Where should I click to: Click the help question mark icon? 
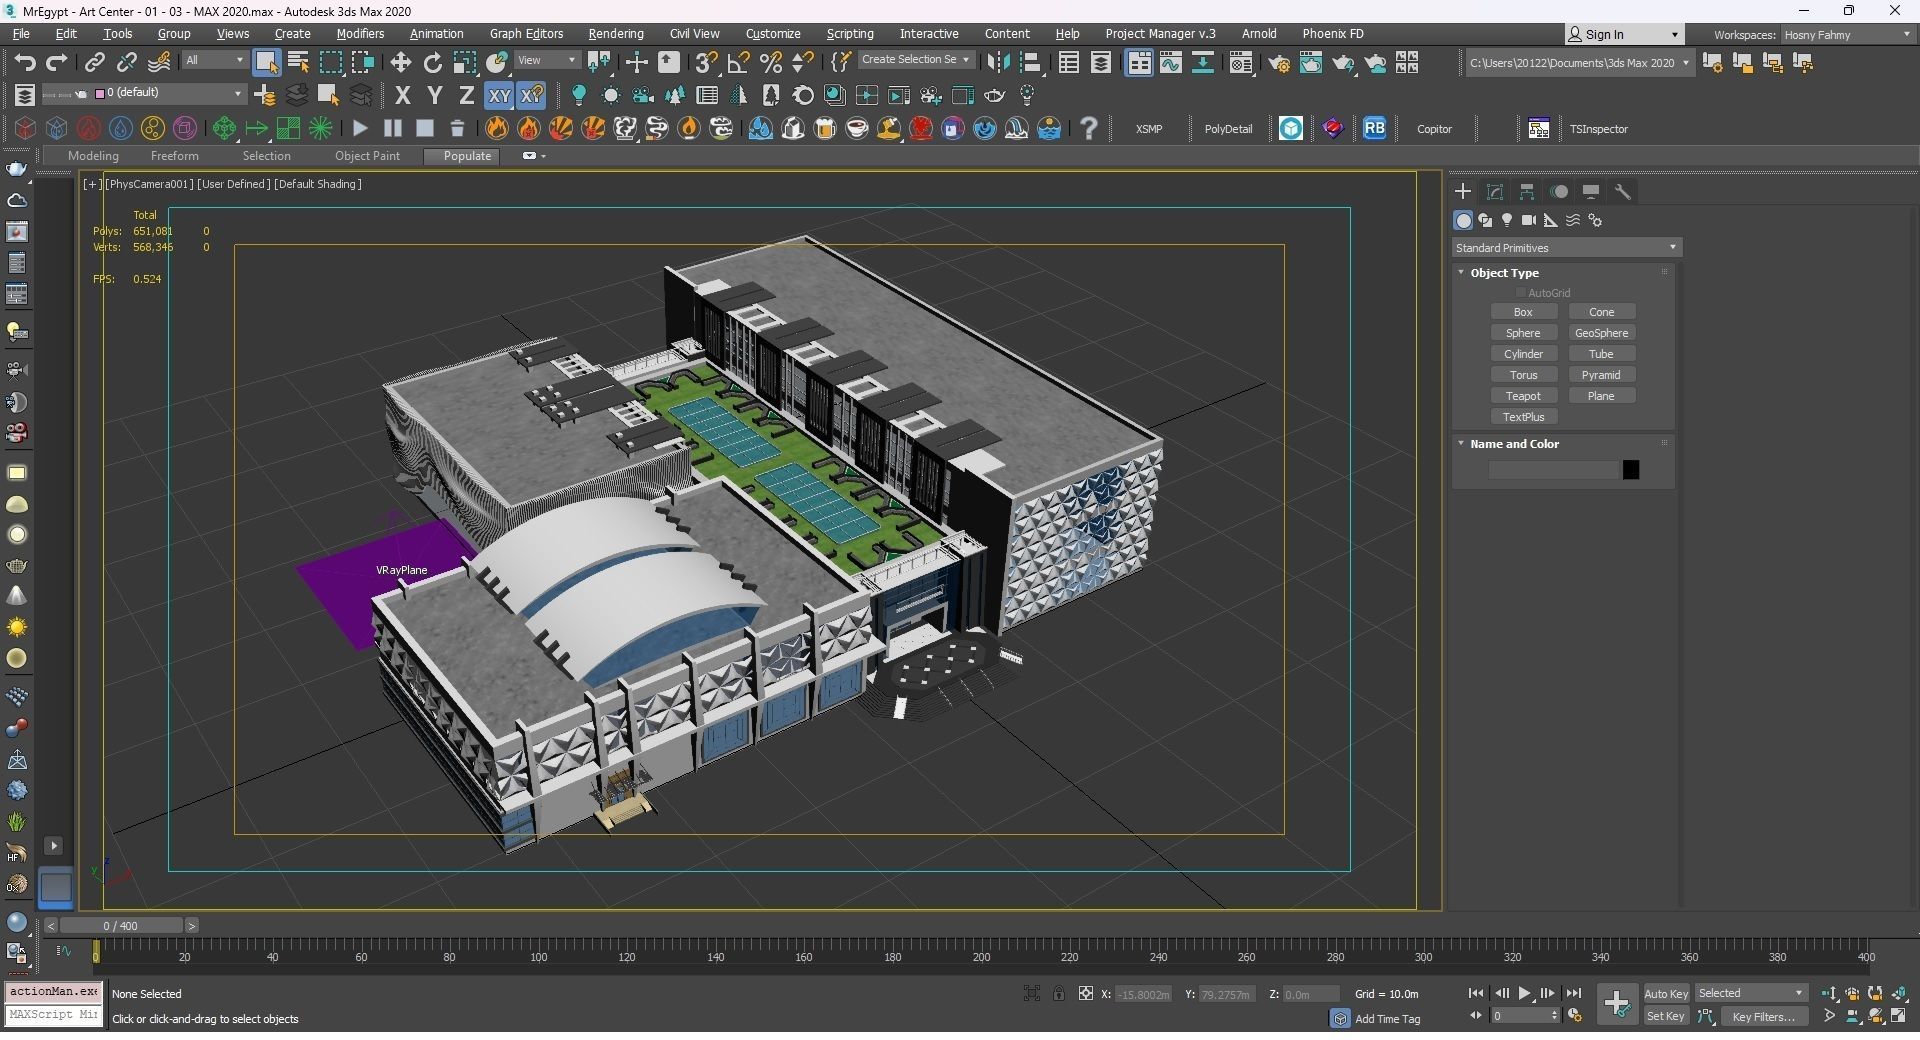click(1089, 128)
